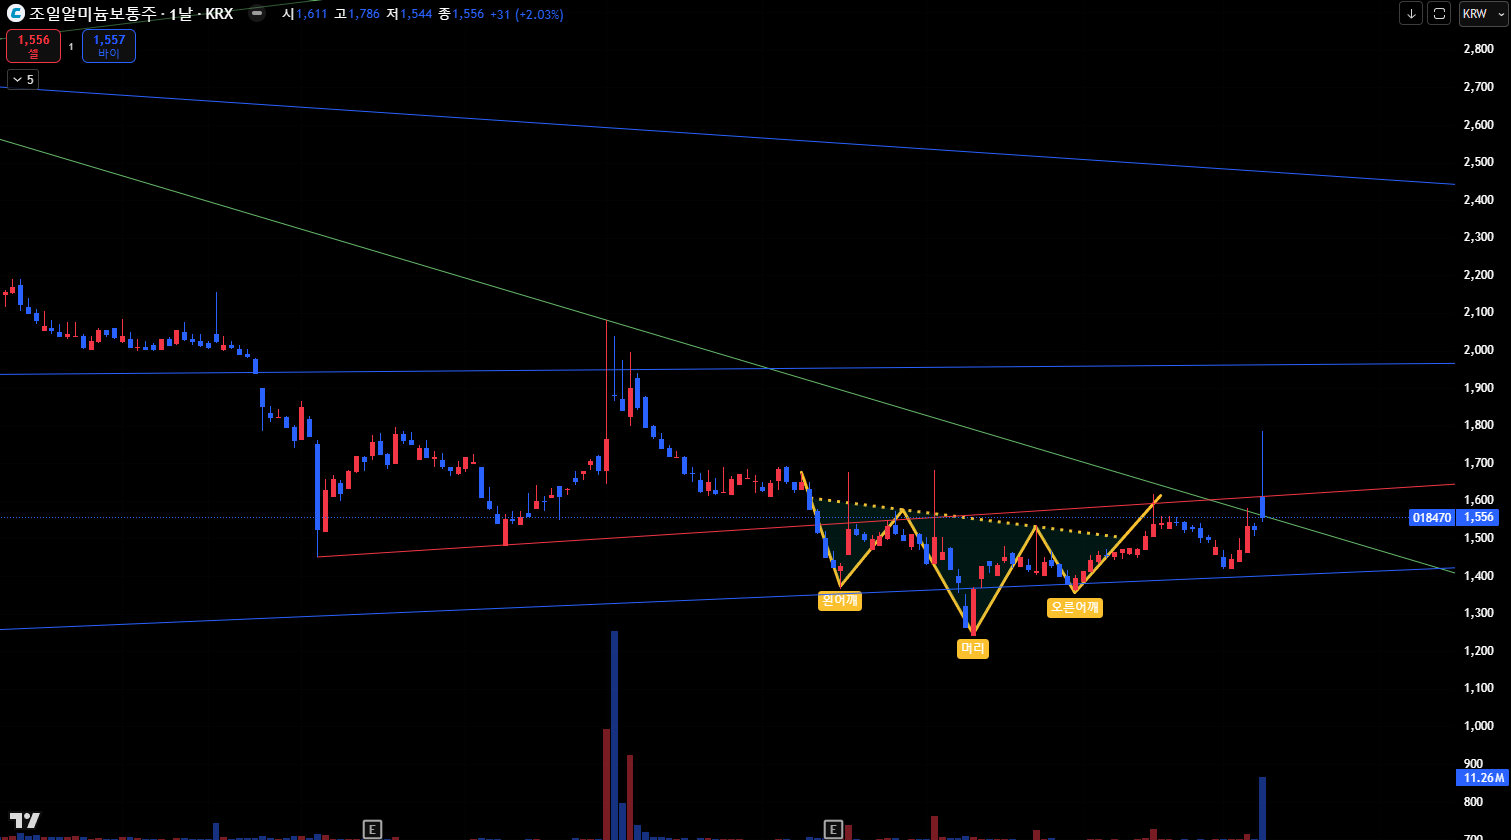Select the 머리 head label

coord(973,649)
